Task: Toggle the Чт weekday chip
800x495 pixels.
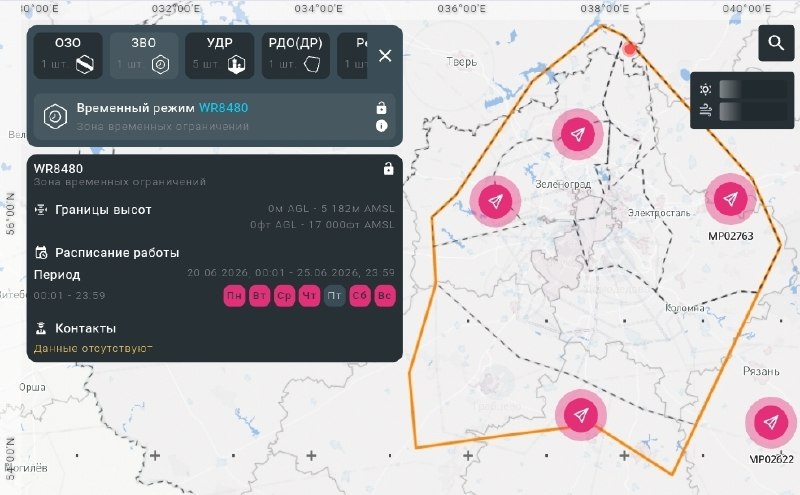Action: tap(309, 296)
